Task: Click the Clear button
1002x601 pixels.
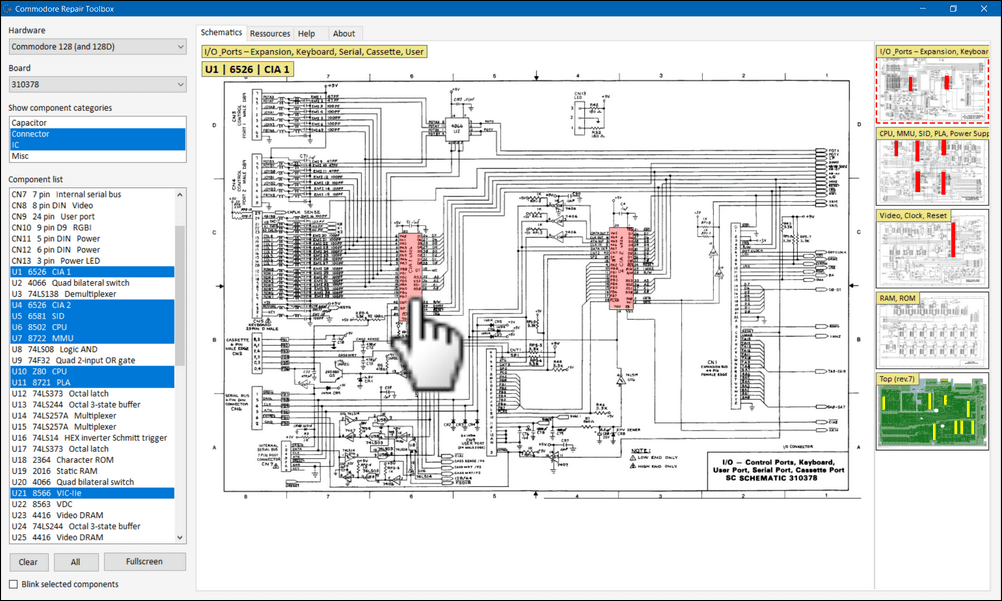Action: 28,562
